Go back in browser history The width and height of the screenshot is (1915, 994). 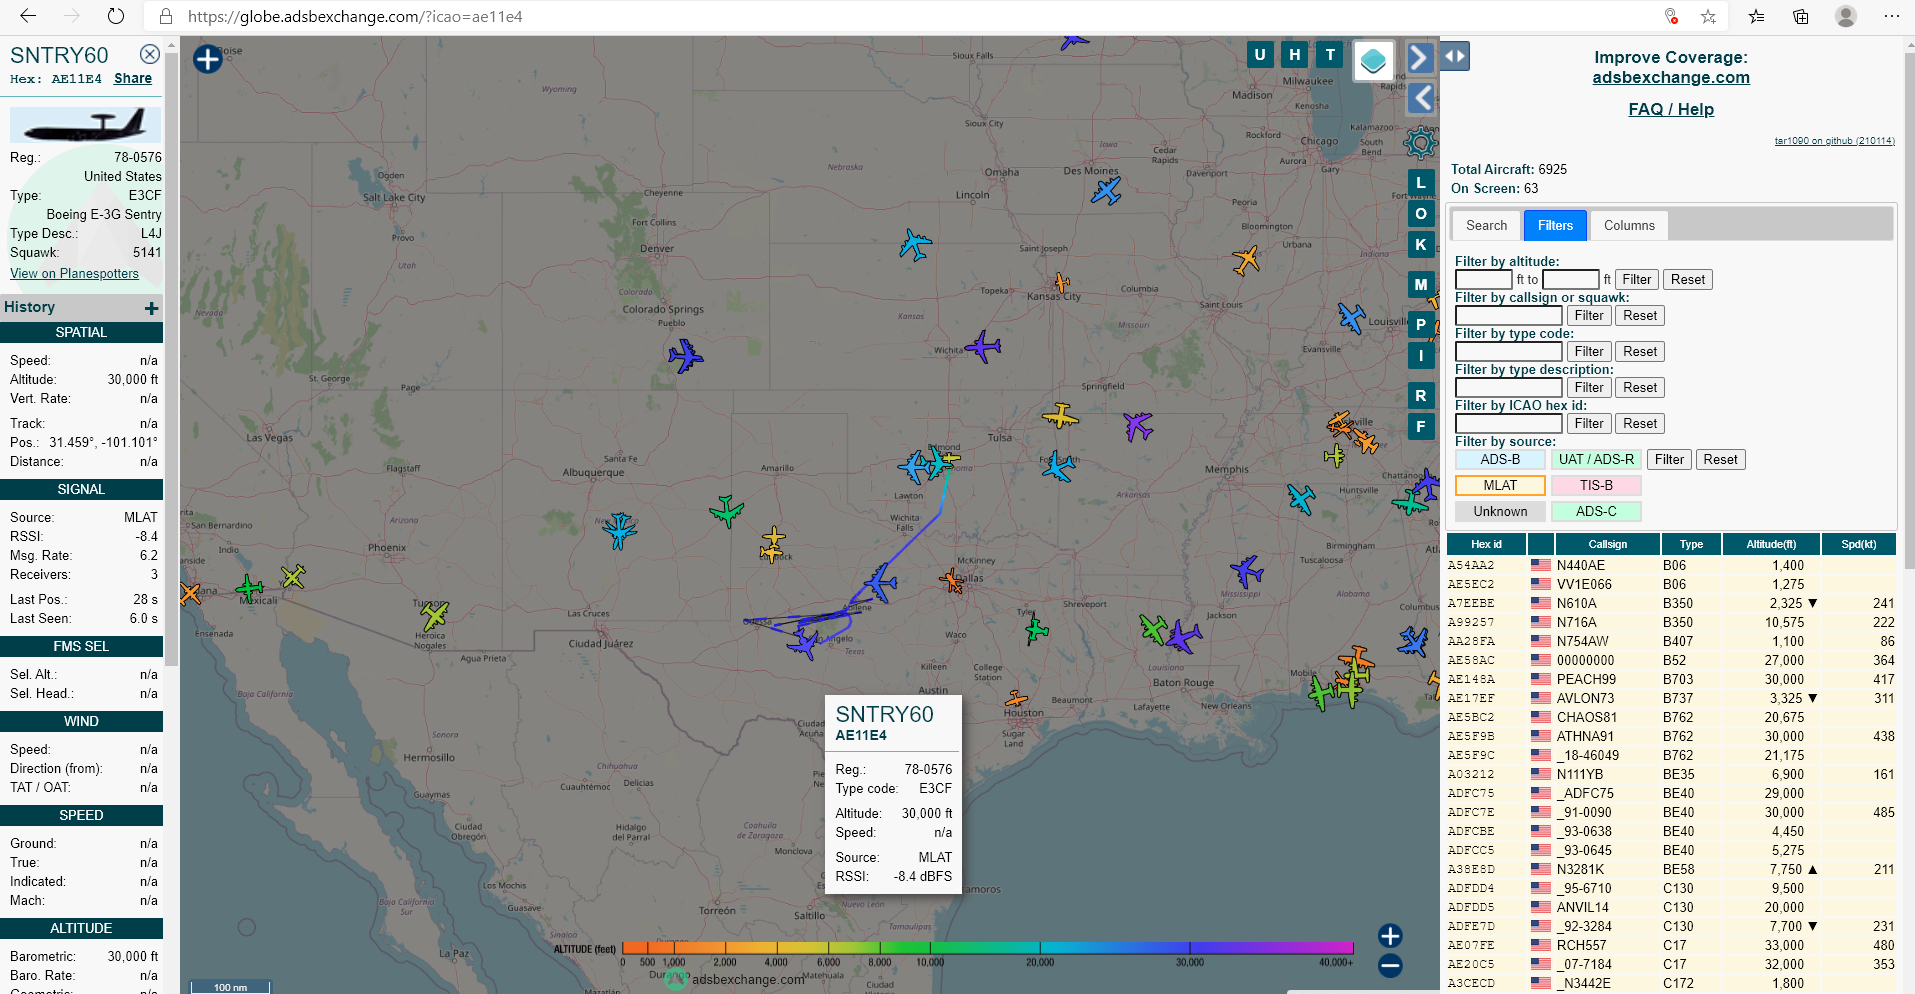pos(28,16)
